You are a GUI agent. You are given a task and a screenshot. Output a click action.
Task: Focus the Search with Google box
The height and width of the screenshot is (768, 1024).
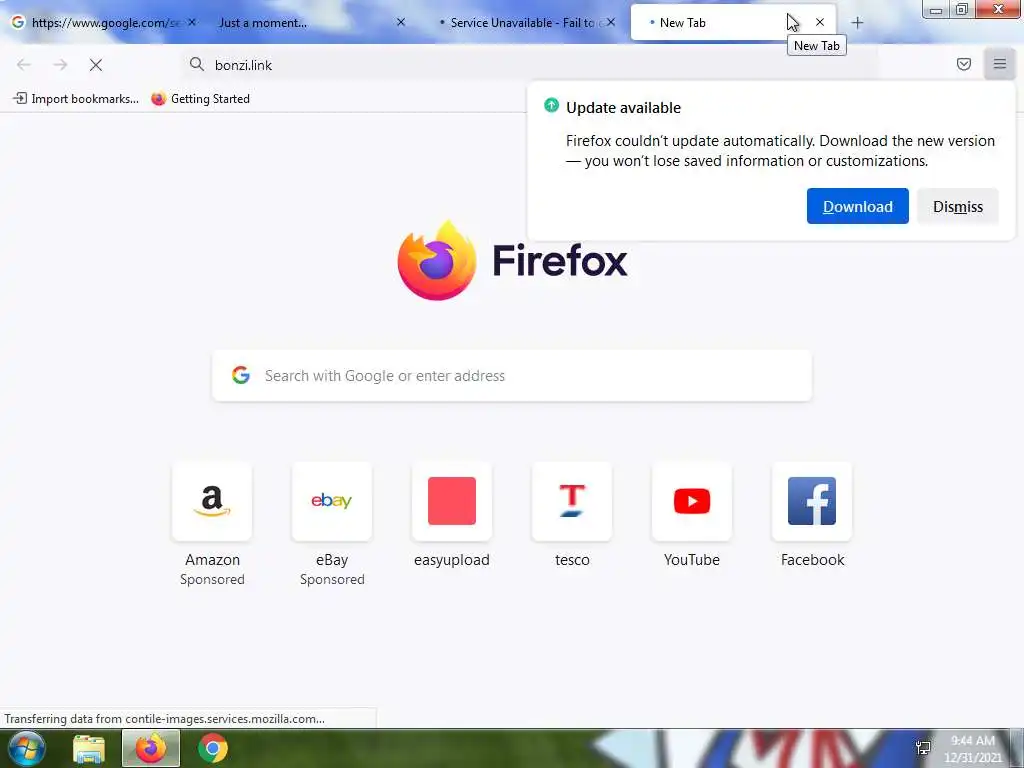click(x=512, y=376)
